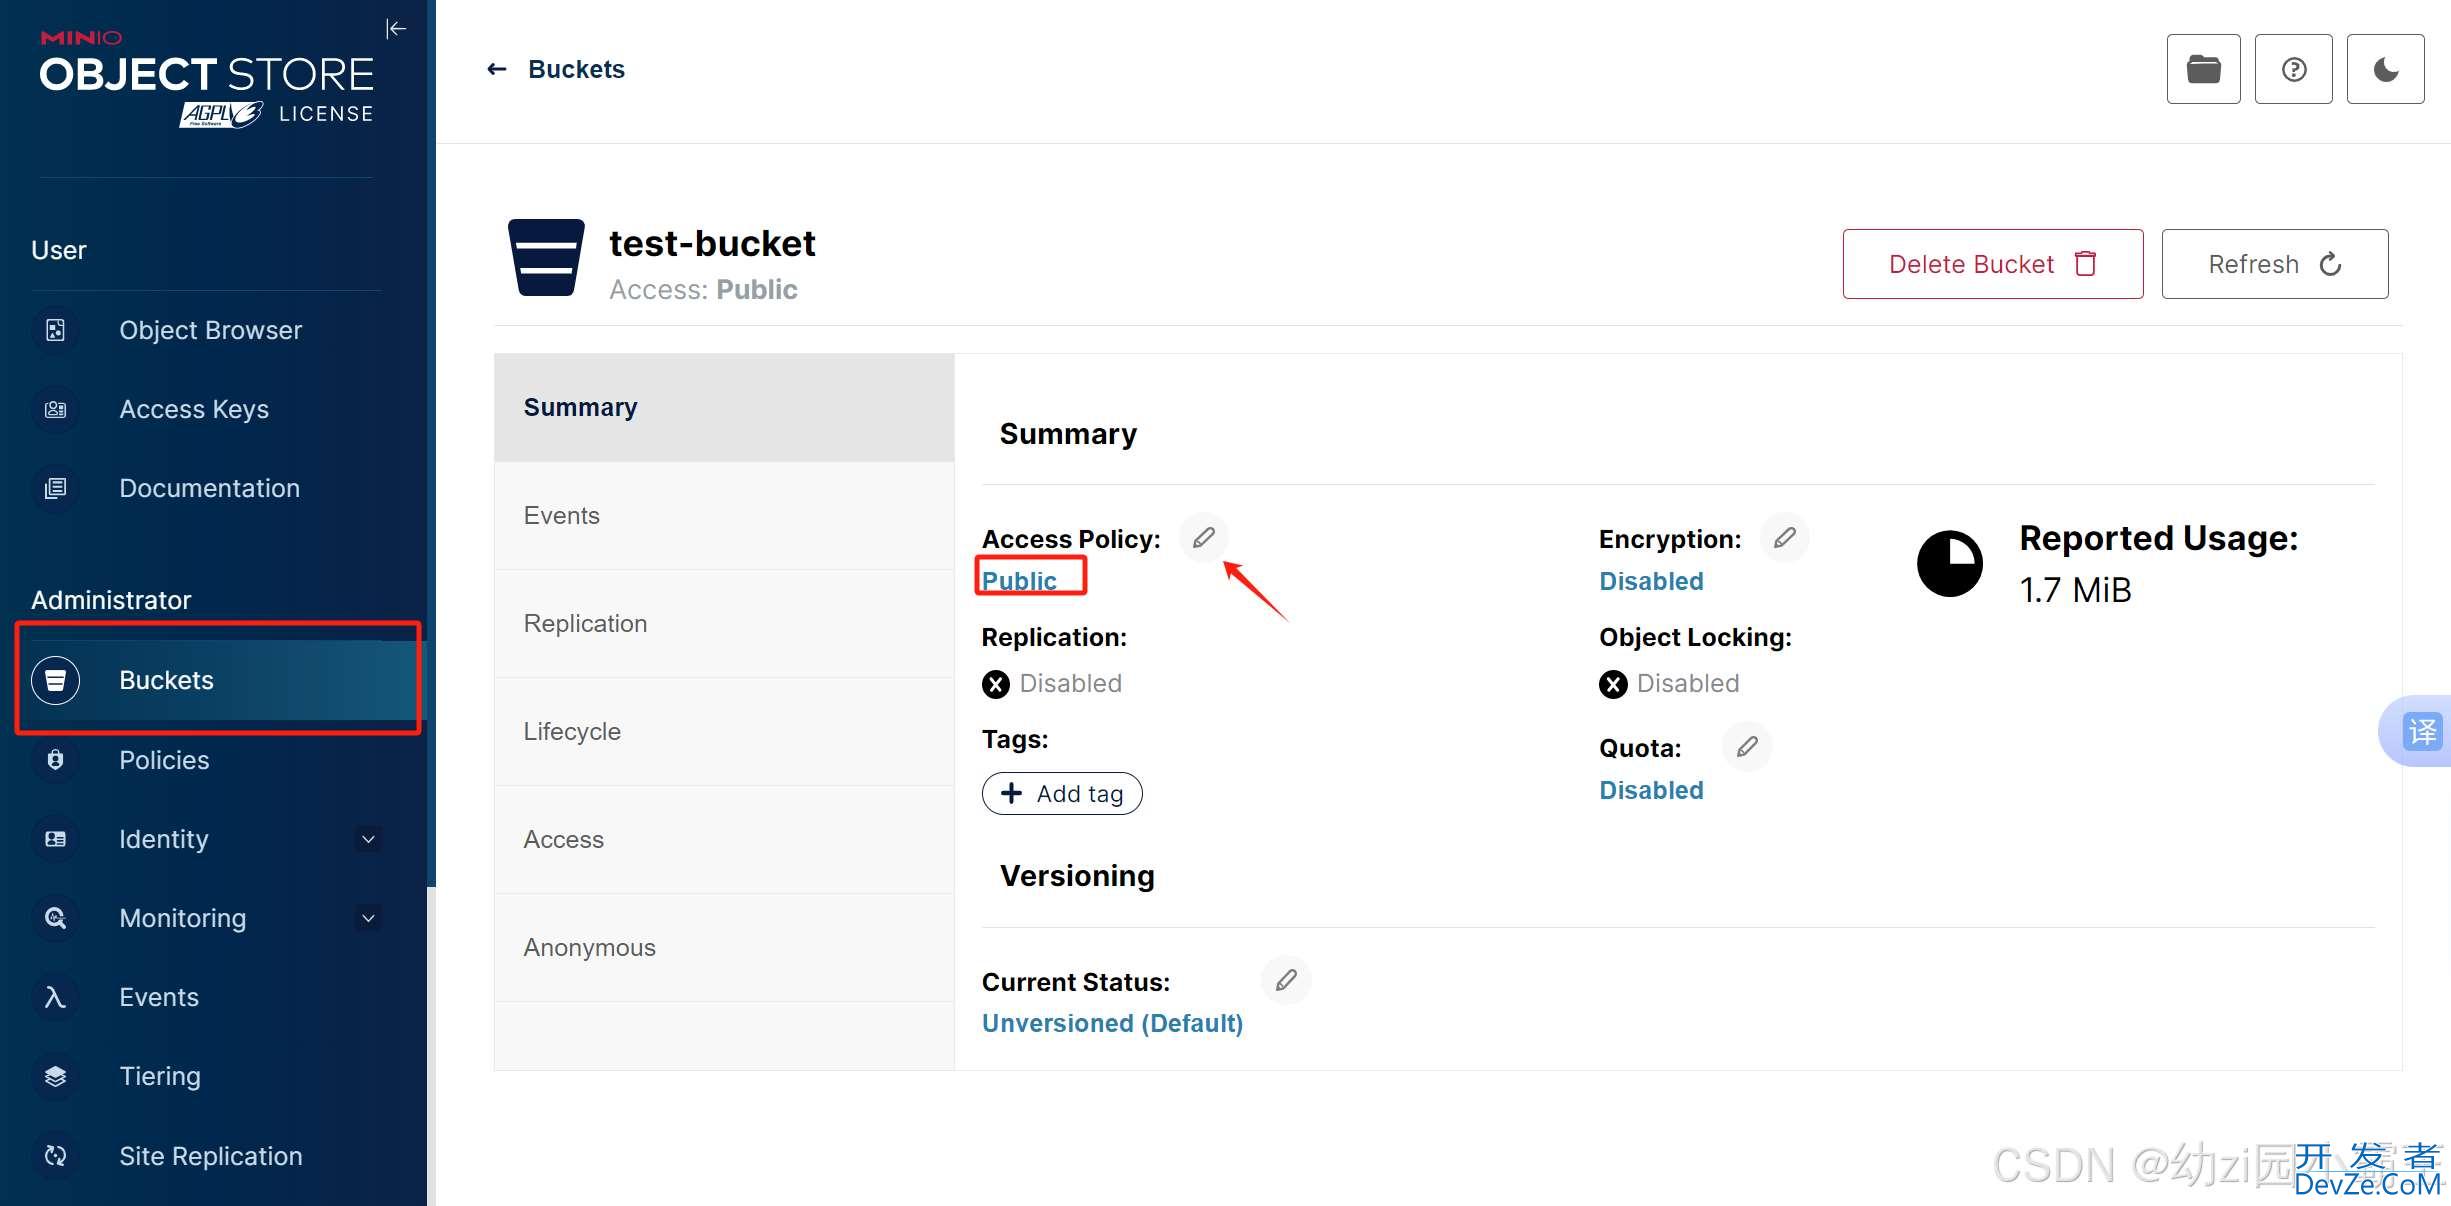
Task: Click the Reported Usage pie chart
Action: pyautogui.click(x=1949, y=563)
